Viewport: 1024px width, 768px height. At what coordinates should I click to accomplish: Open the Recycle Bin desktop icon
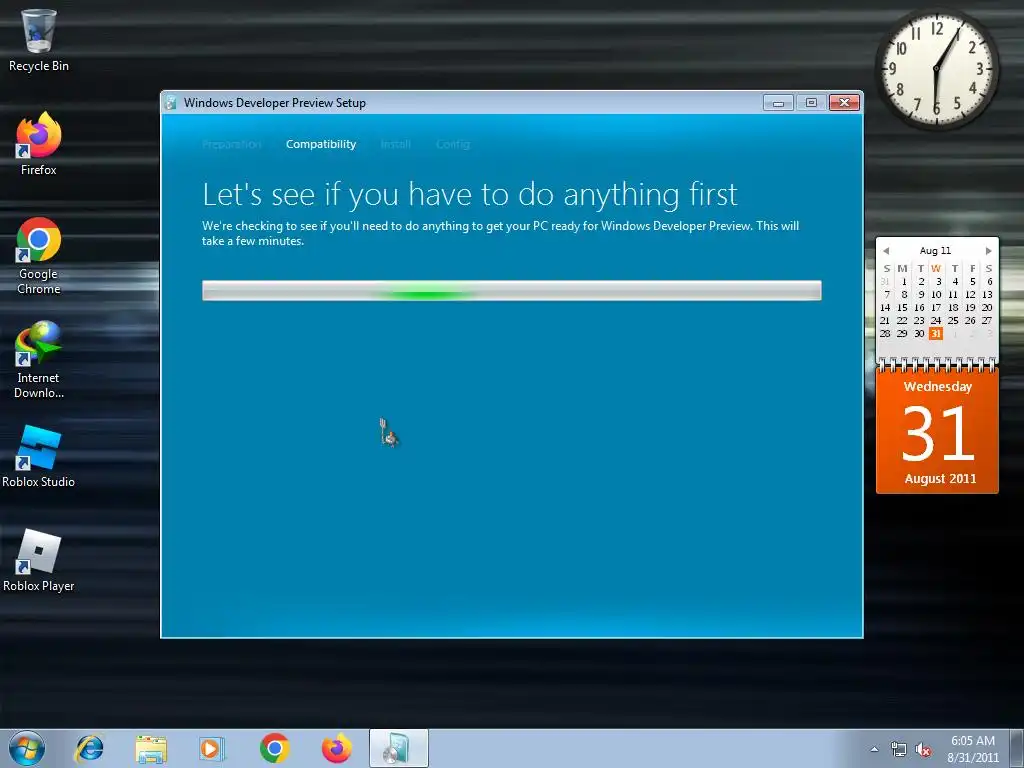(39, 40)
